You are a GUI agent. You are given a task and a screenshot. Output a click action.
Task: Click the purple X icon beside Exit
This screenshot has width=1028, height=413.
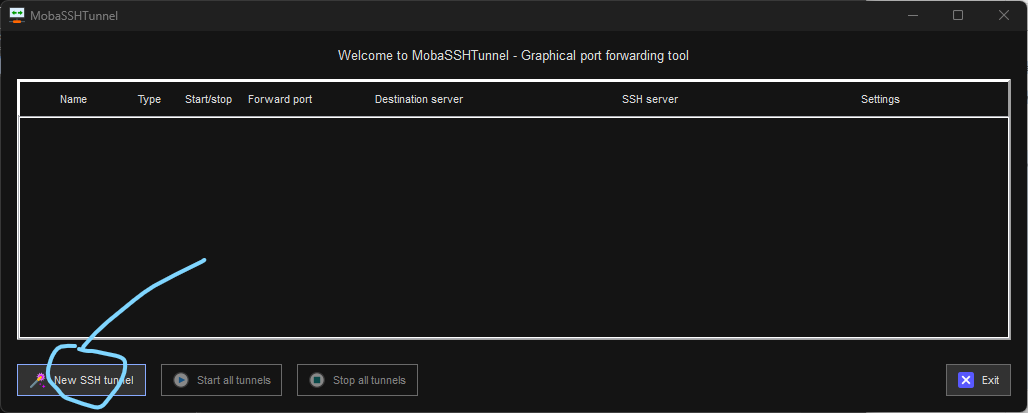click(x=965, y=380)
